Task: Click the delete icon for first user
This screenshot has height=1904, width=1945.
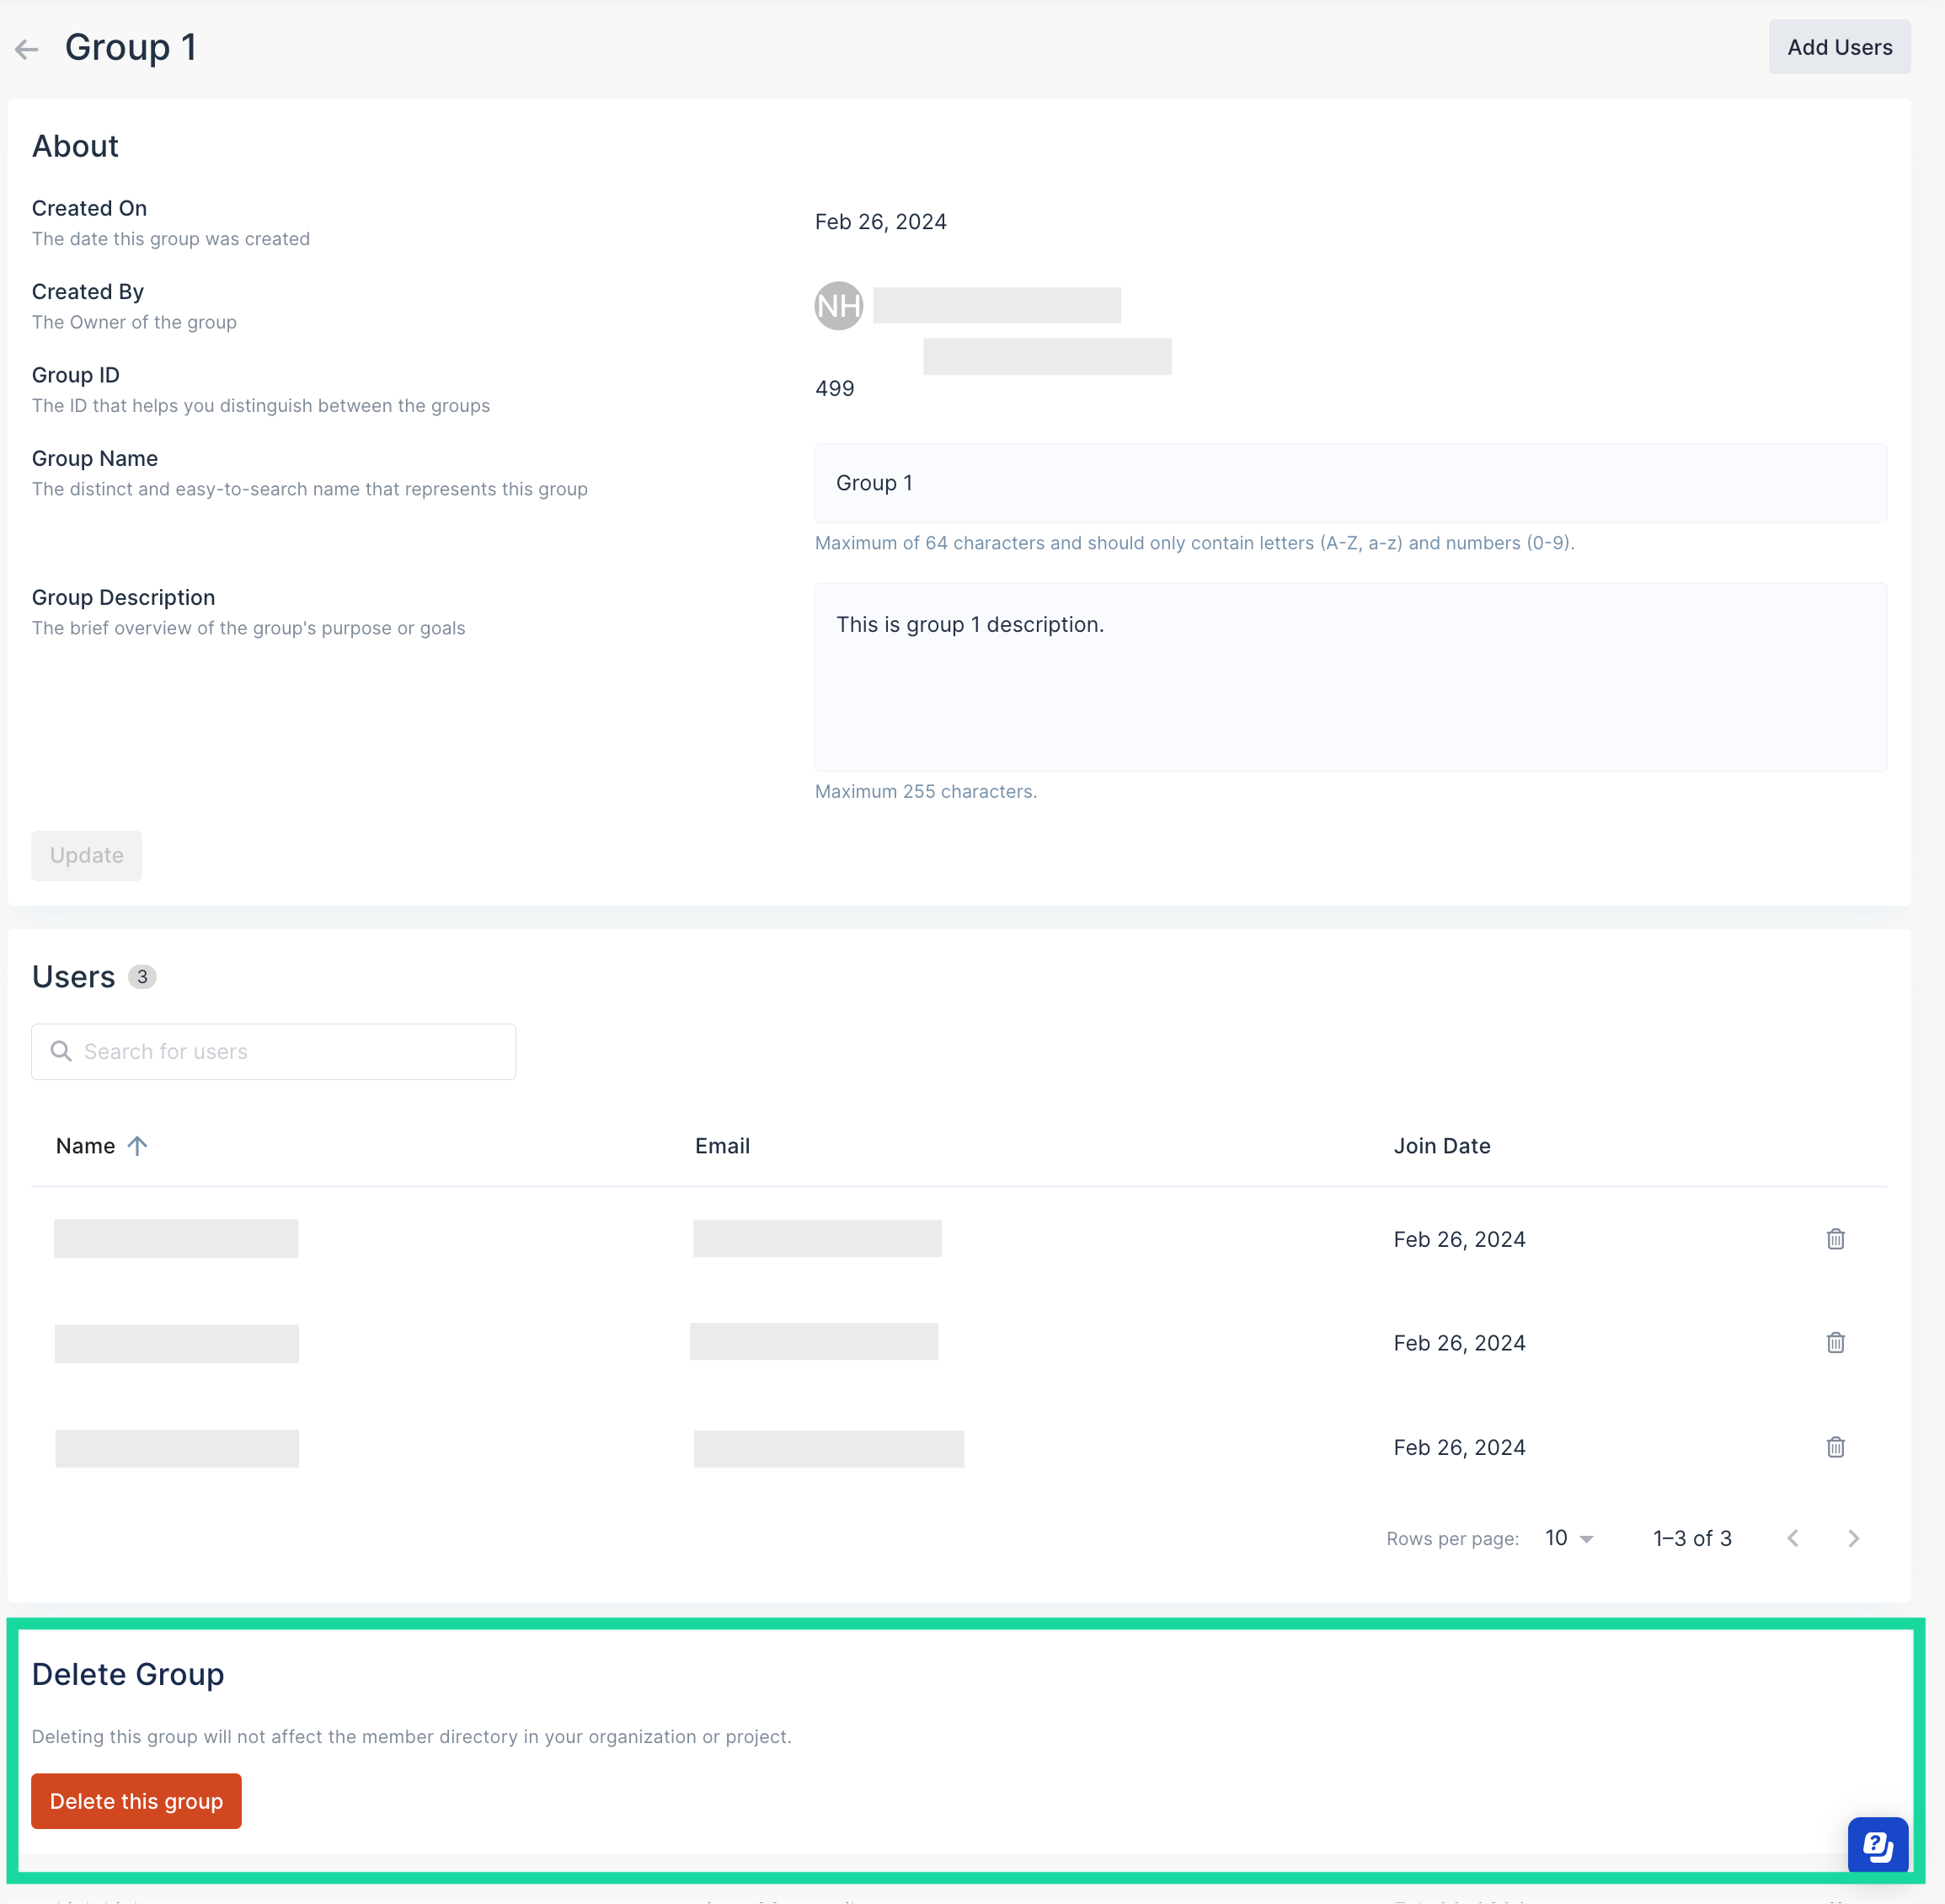Action: [1835, 1238]
